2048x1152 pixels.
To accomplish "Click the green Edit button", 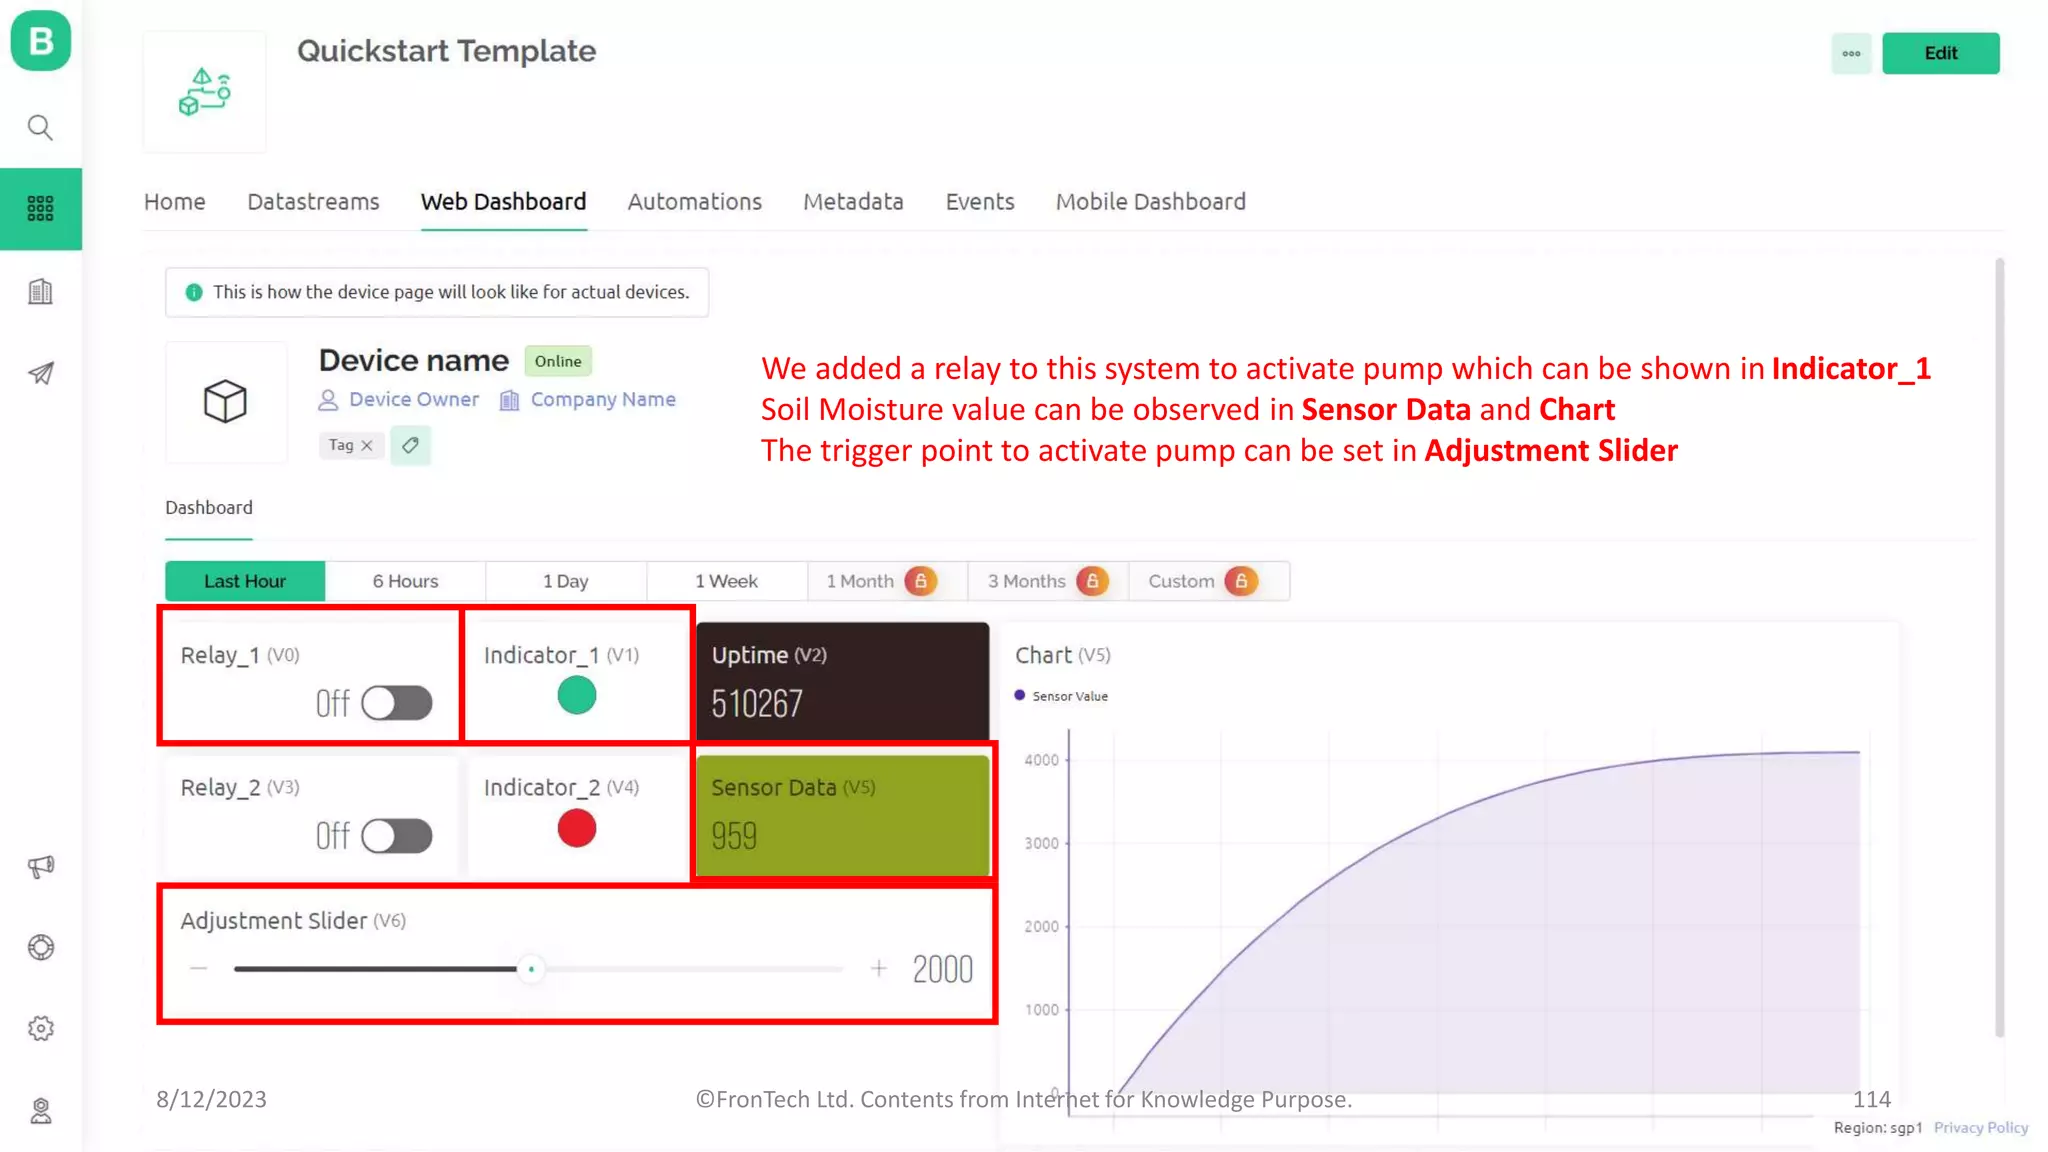I will 1940,53.
